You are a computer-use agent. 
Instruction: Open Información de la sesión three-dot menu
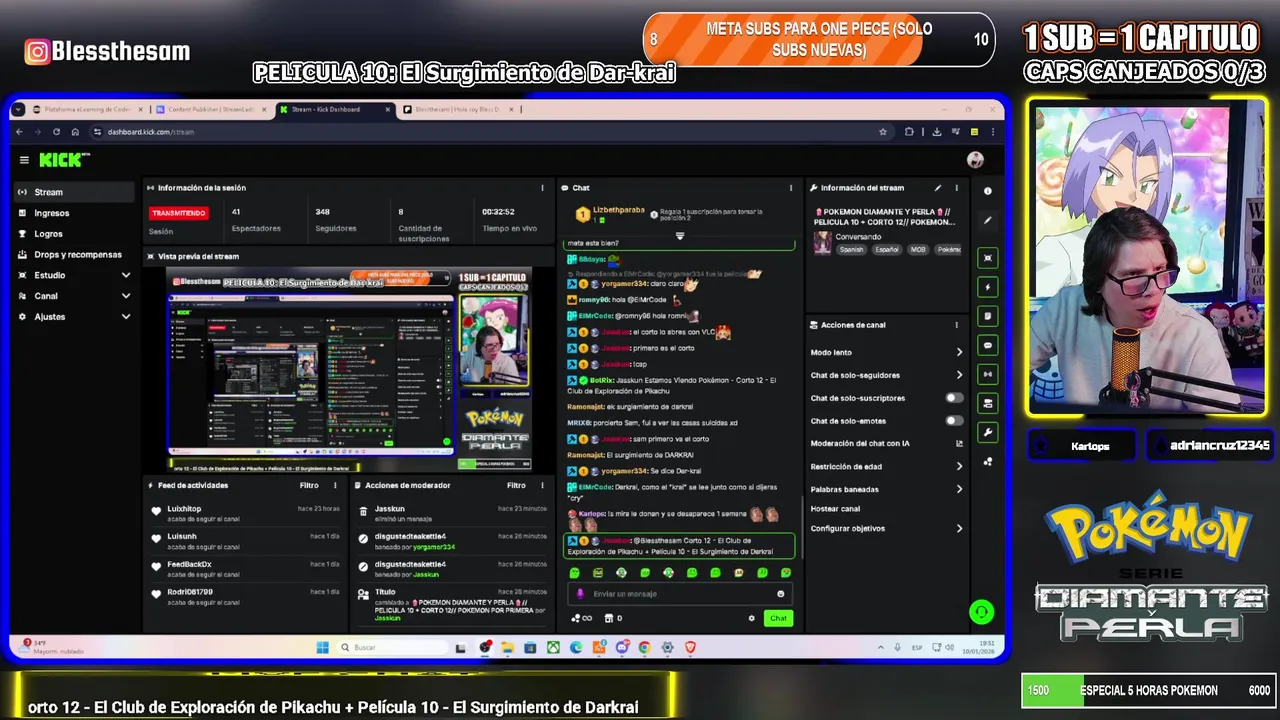542,188
